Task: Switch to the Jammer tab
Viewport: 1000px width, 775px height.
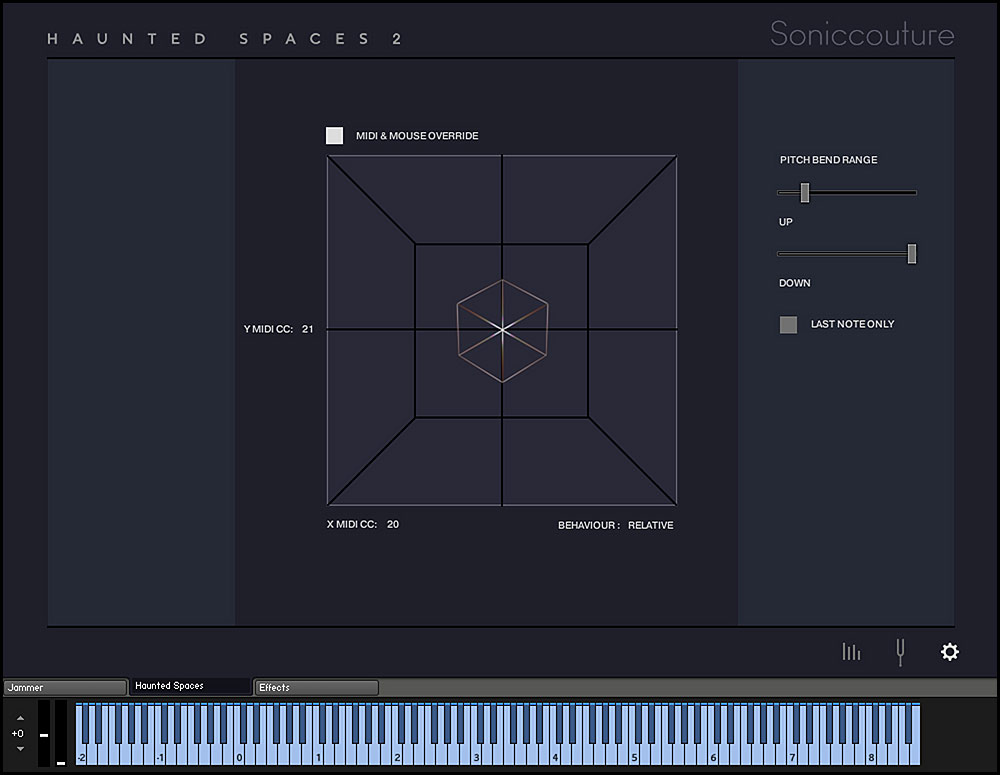Action: [x=65, y=687]
